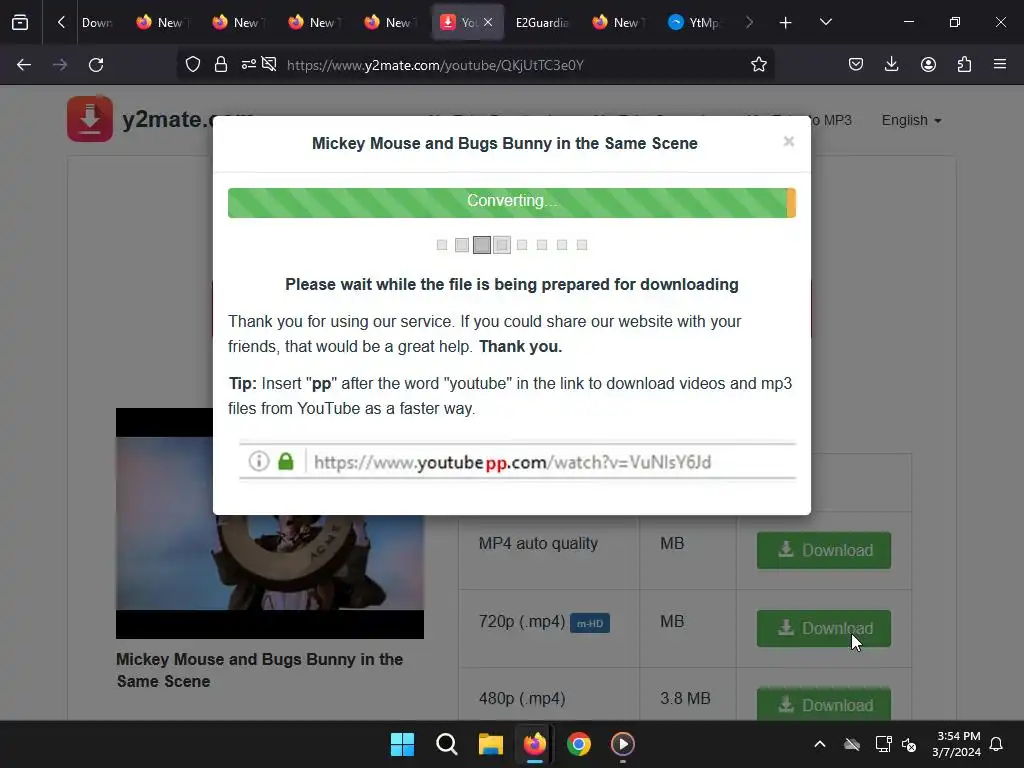
Task: Open the Firefox downloads panel
Action: 891,65
